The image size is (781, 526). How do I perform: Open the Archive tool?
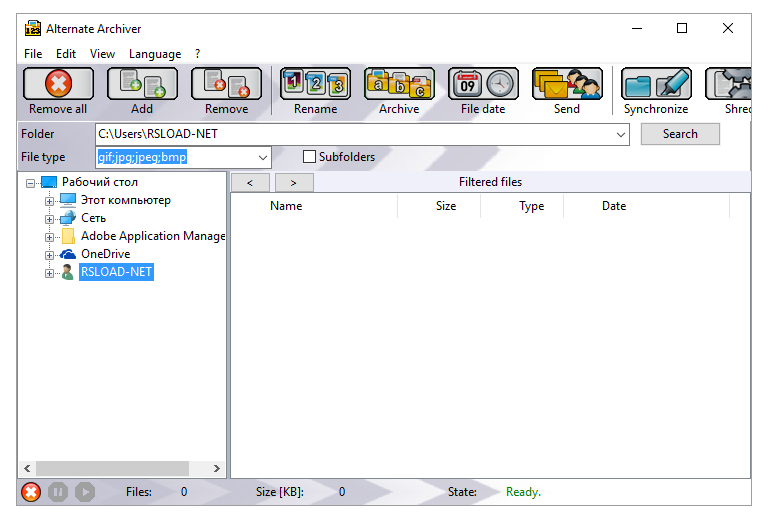pos(399,84)
